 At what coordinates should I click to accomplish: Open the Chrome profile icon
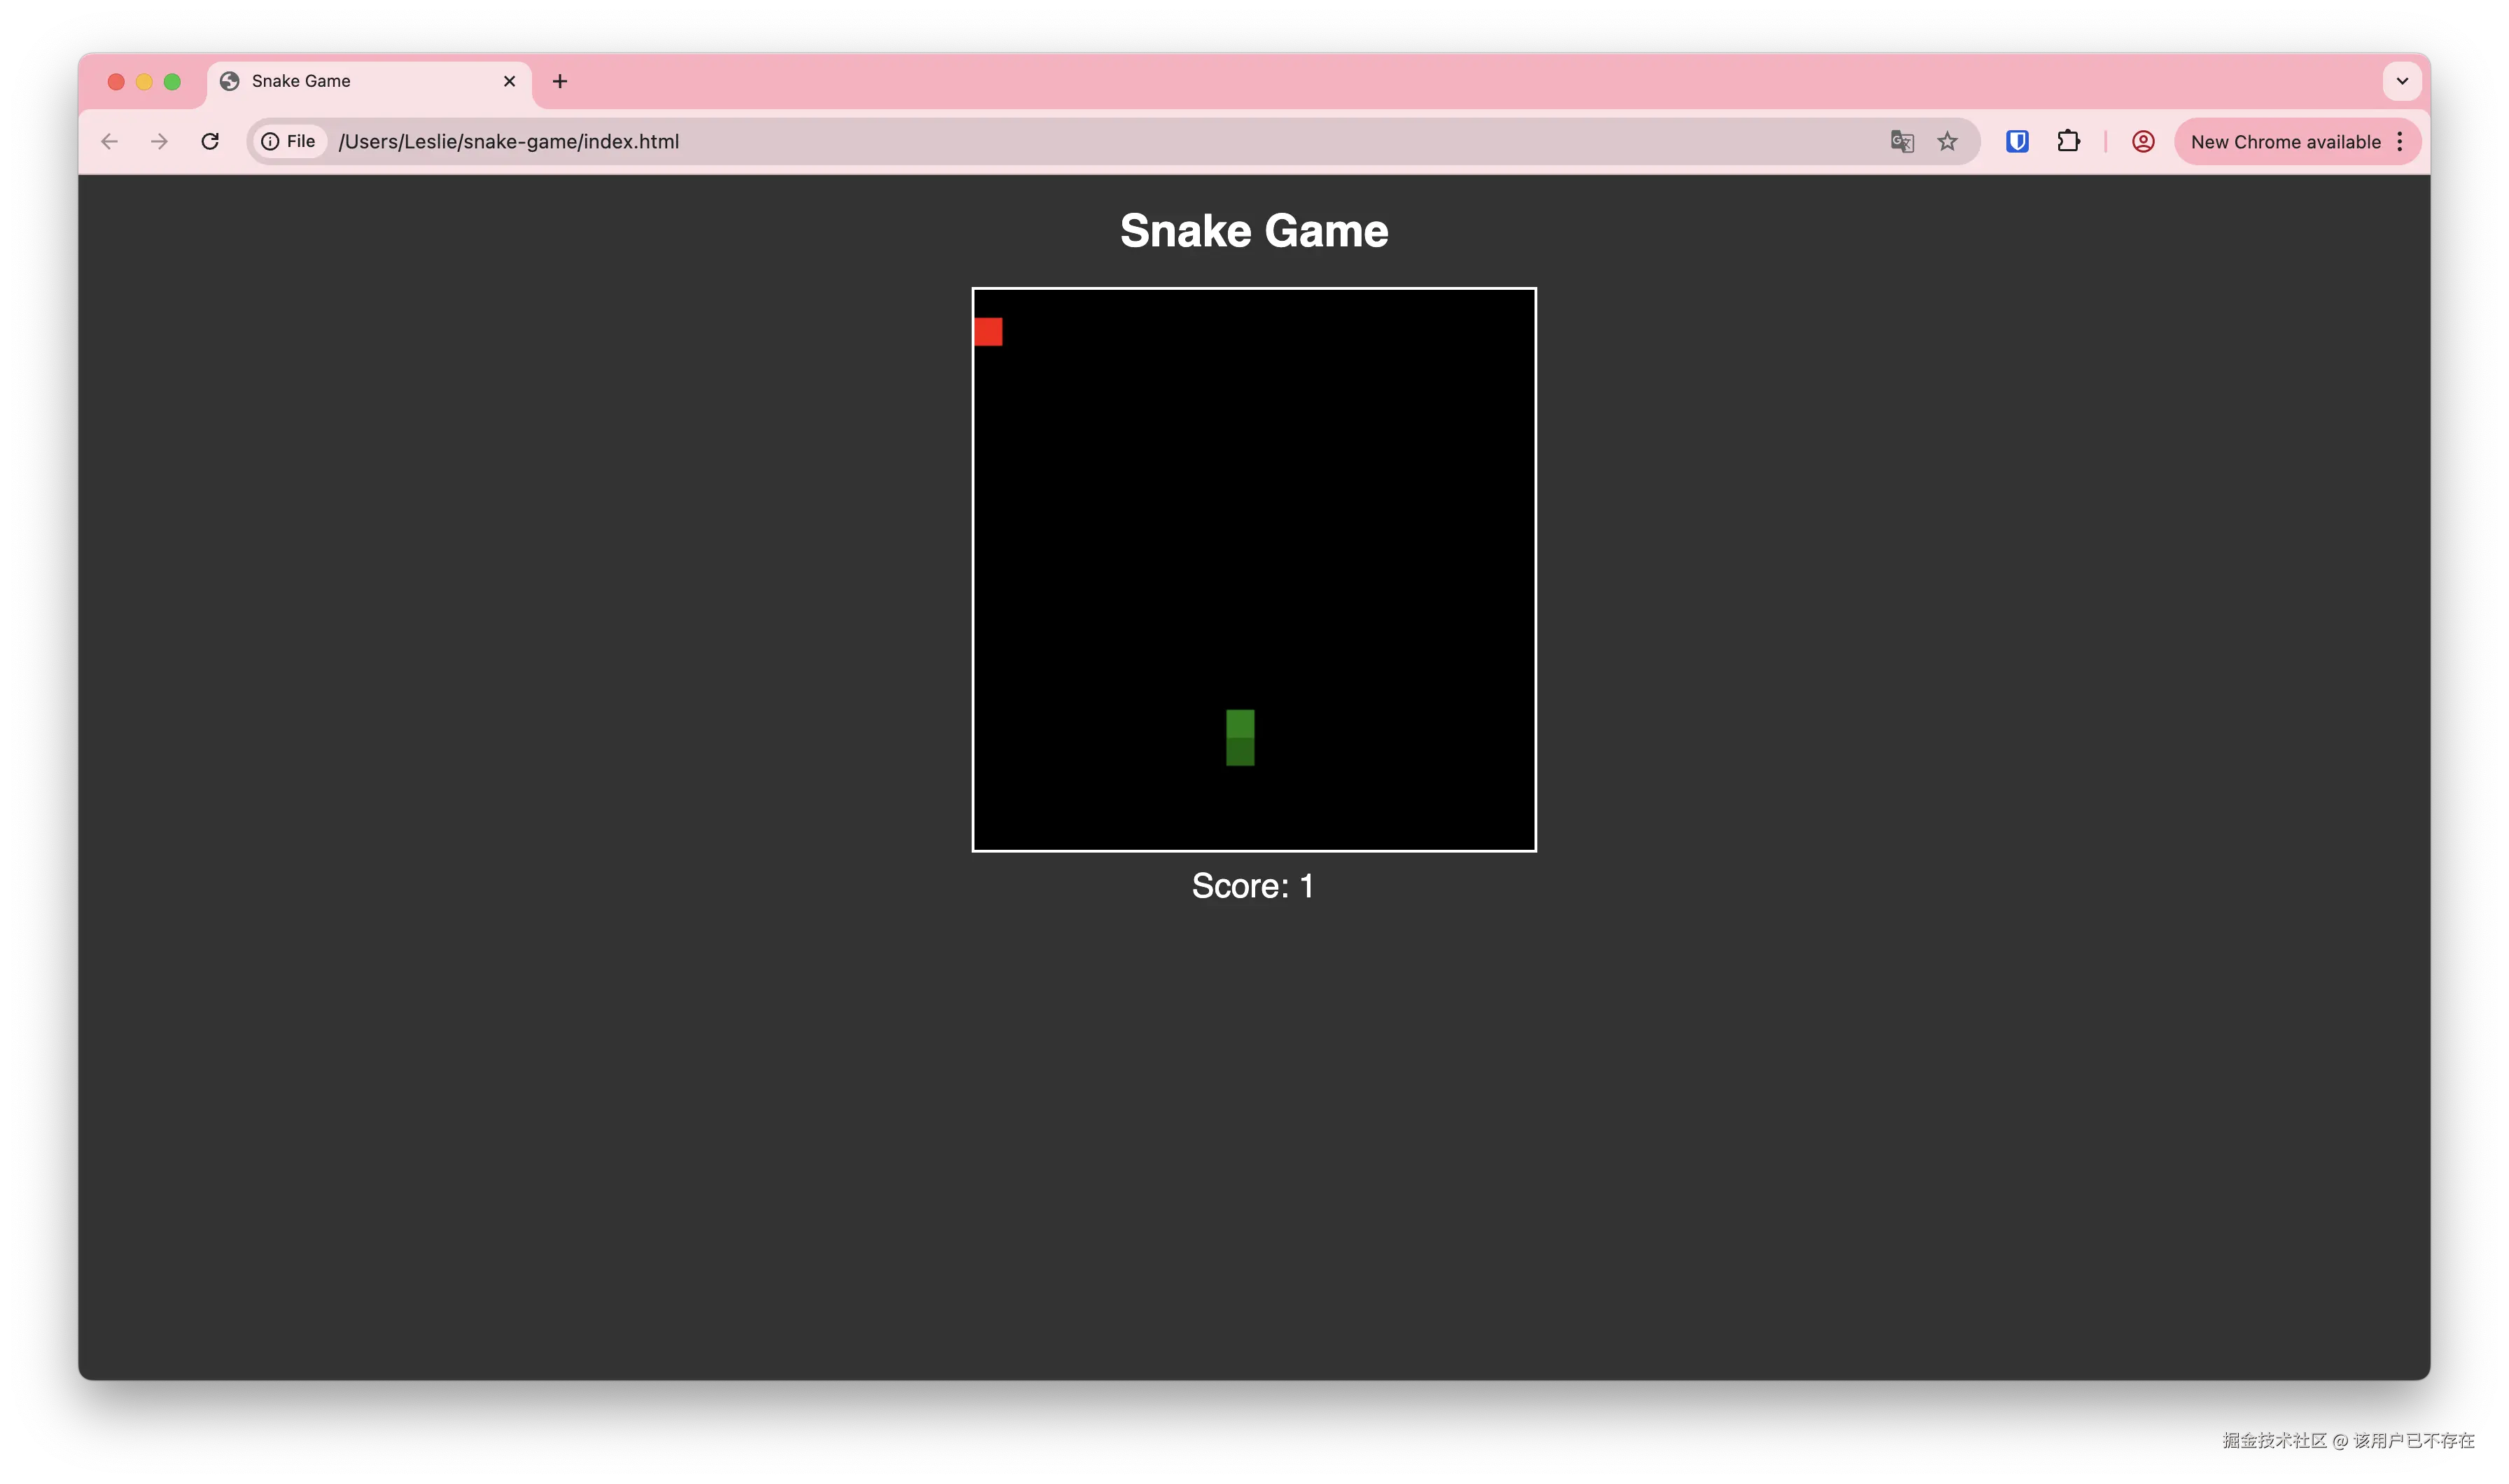tap(2143, 141)
